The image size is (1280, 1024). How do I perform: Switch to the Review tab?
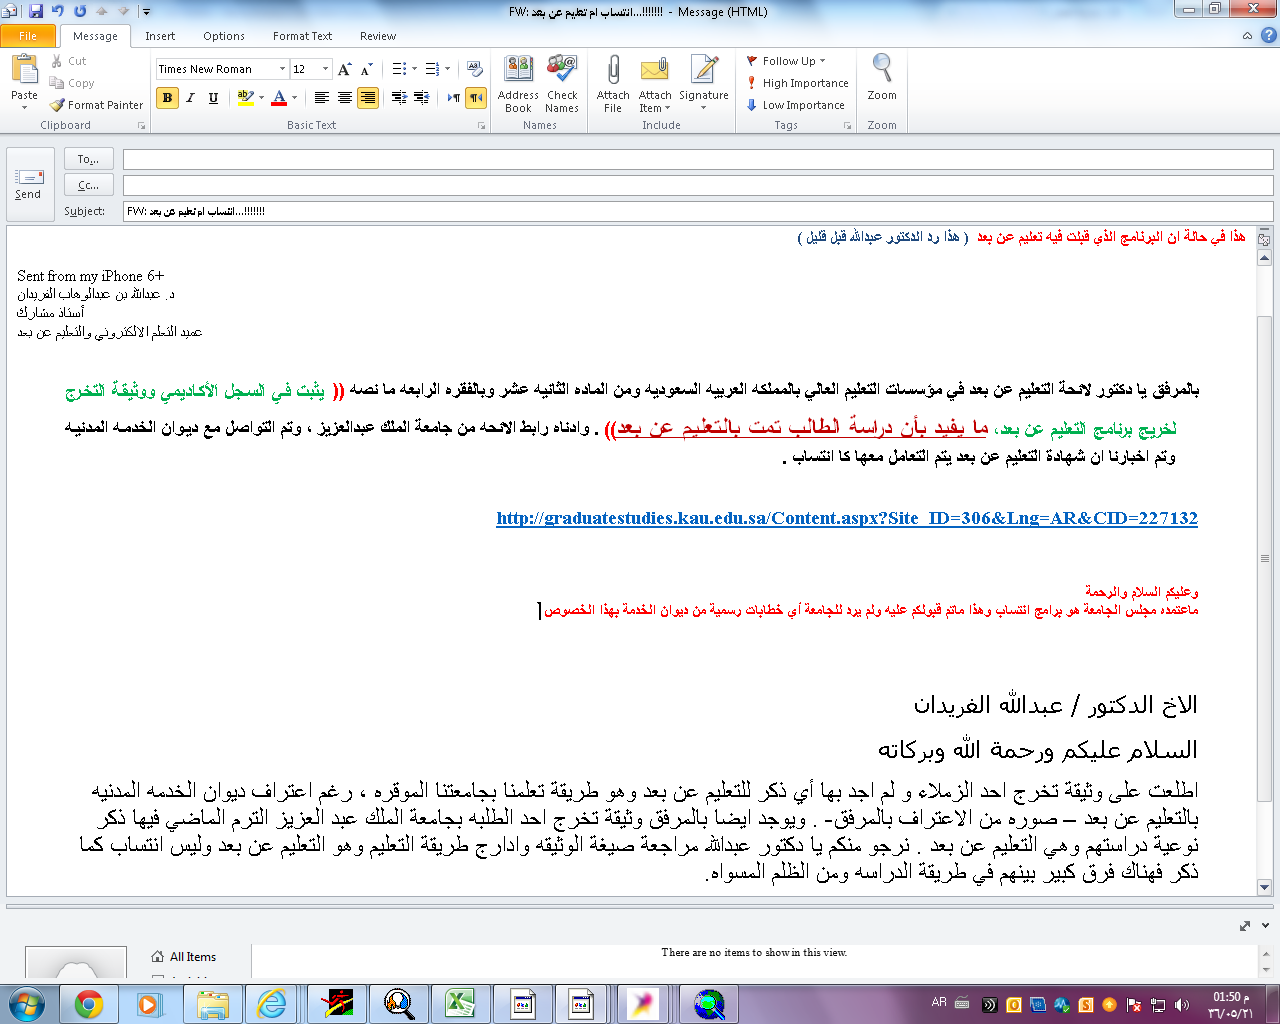click(x=378, y=36)
